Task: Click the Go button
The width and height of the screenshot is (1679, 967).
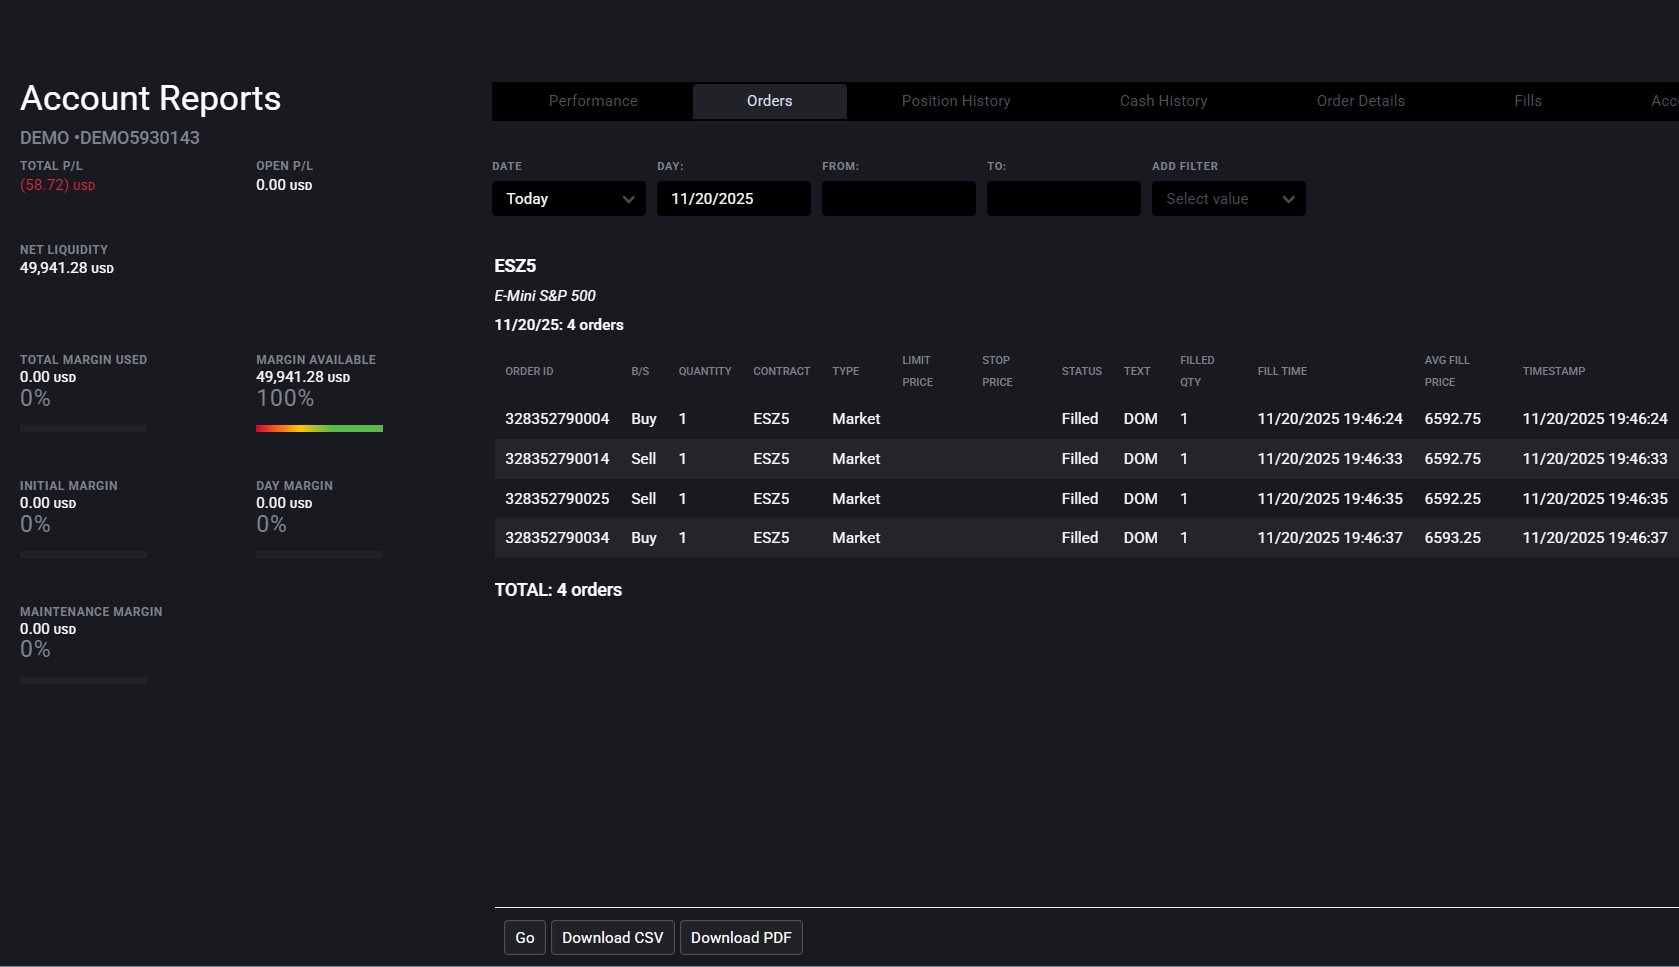Action: point(524,937)
